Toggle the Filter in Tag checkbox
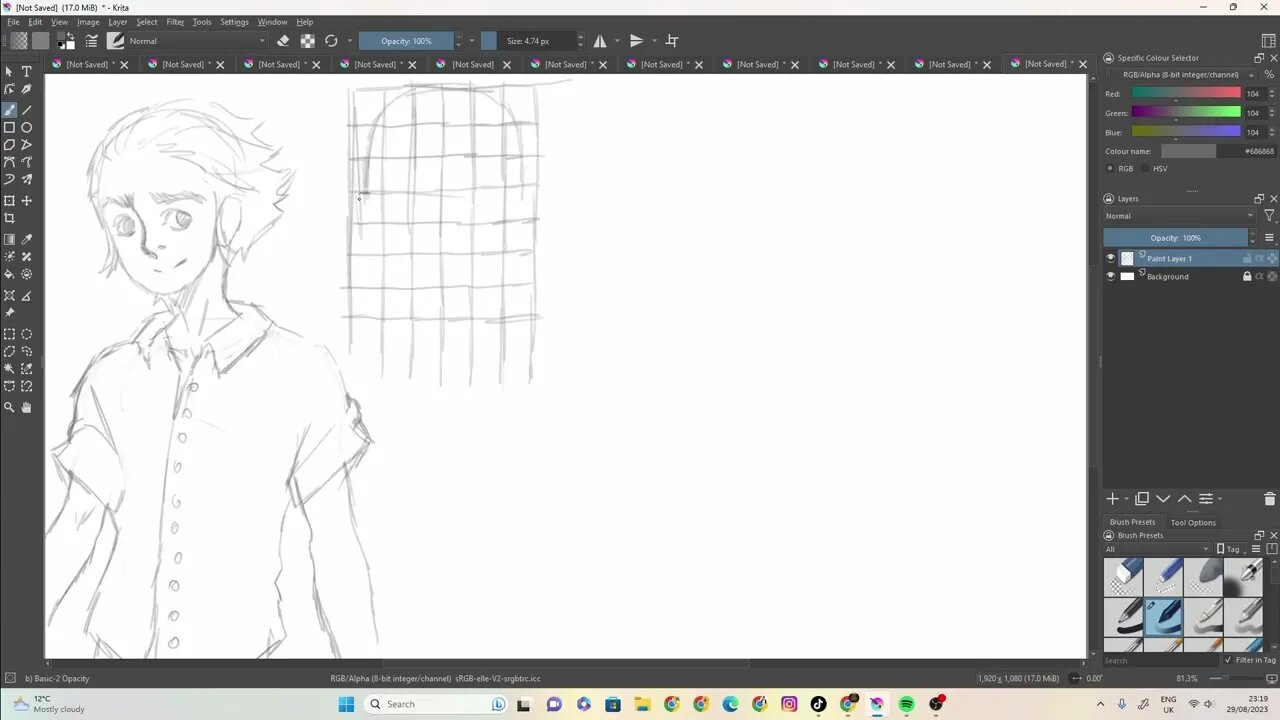This screenshot has height=720, width=1280. (1228, 660)
